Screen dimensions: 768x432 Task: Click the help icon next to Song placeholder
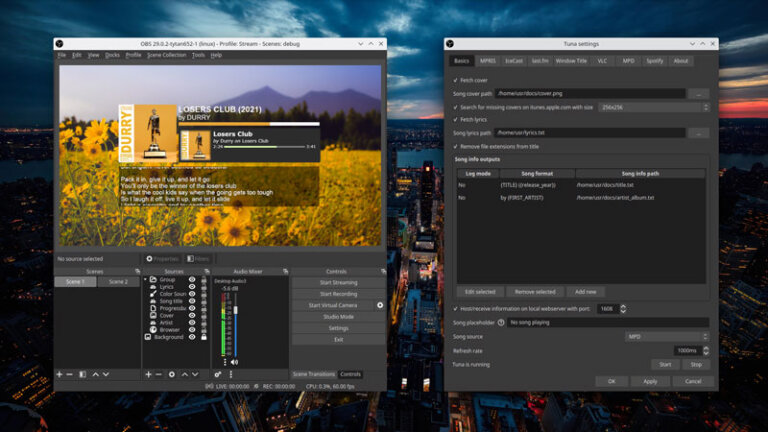(x=501, y=323)
